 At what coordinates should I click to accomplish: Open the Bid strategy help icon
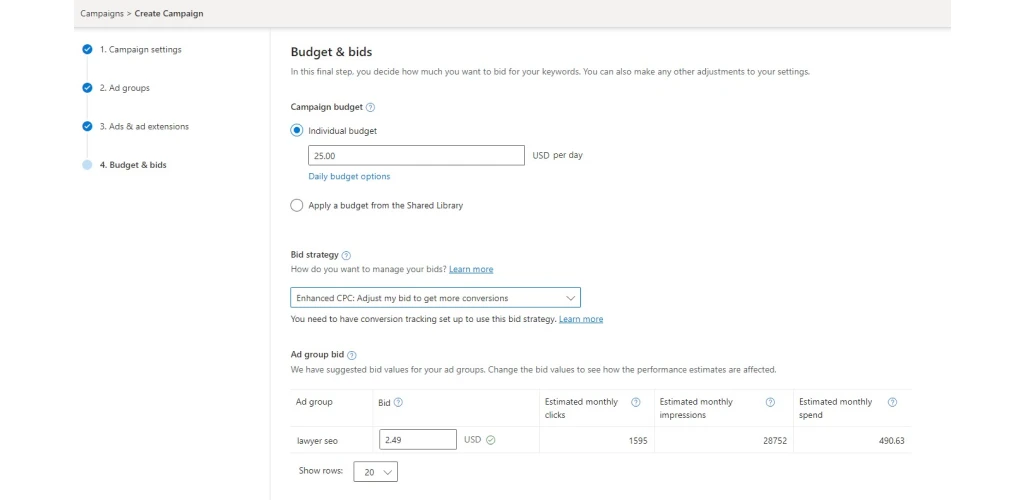point(346,255)
